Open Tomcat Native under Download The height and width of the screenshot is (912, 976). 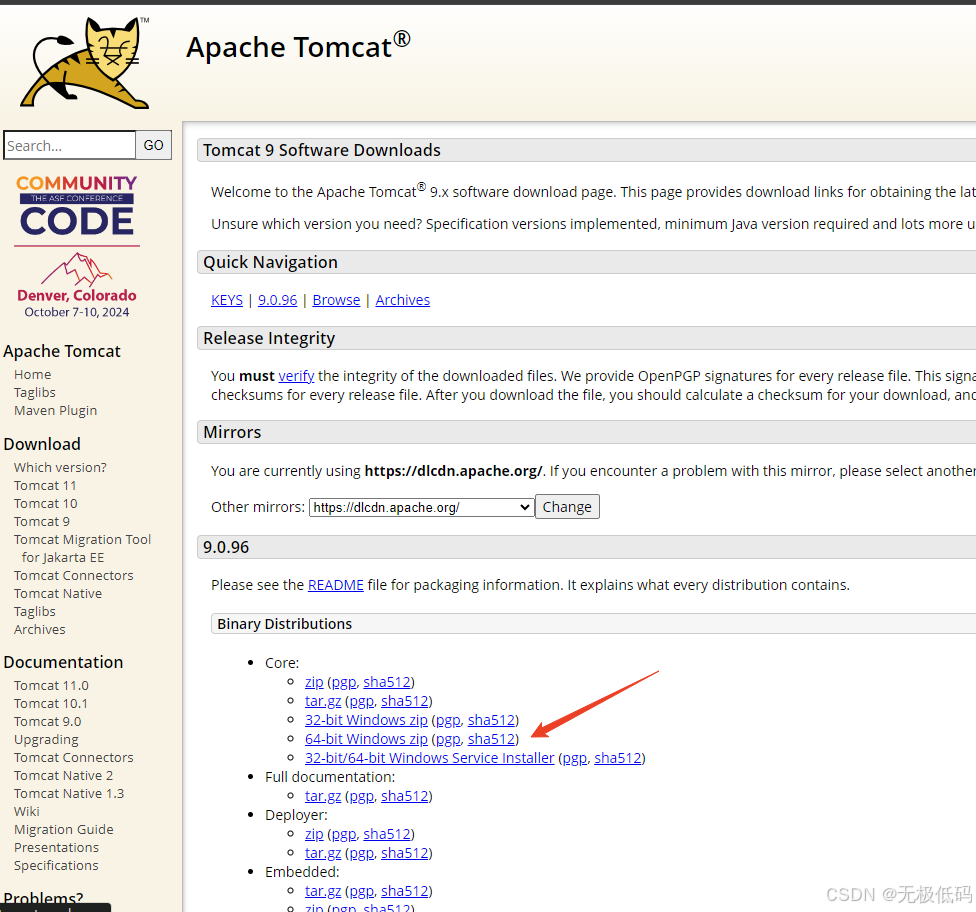(x=58, y=594)
